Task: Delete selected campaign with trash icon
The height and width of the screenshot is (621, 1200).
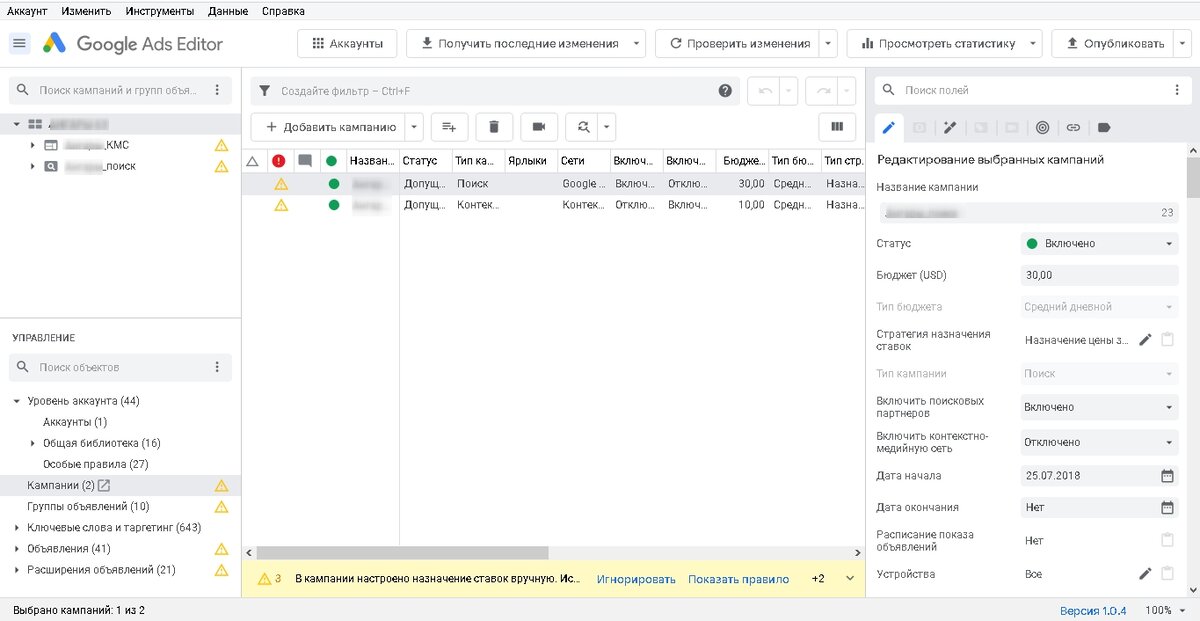Action: click(x=494, y=127)
